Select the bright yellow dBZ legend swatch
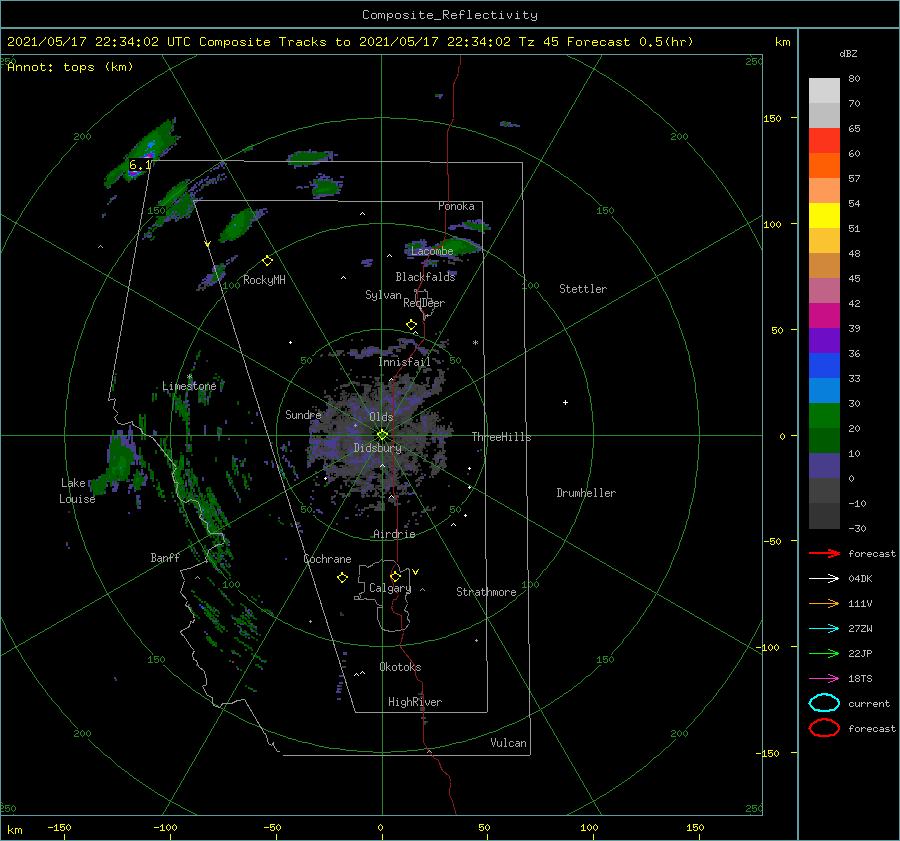 [x=824, y=215]
